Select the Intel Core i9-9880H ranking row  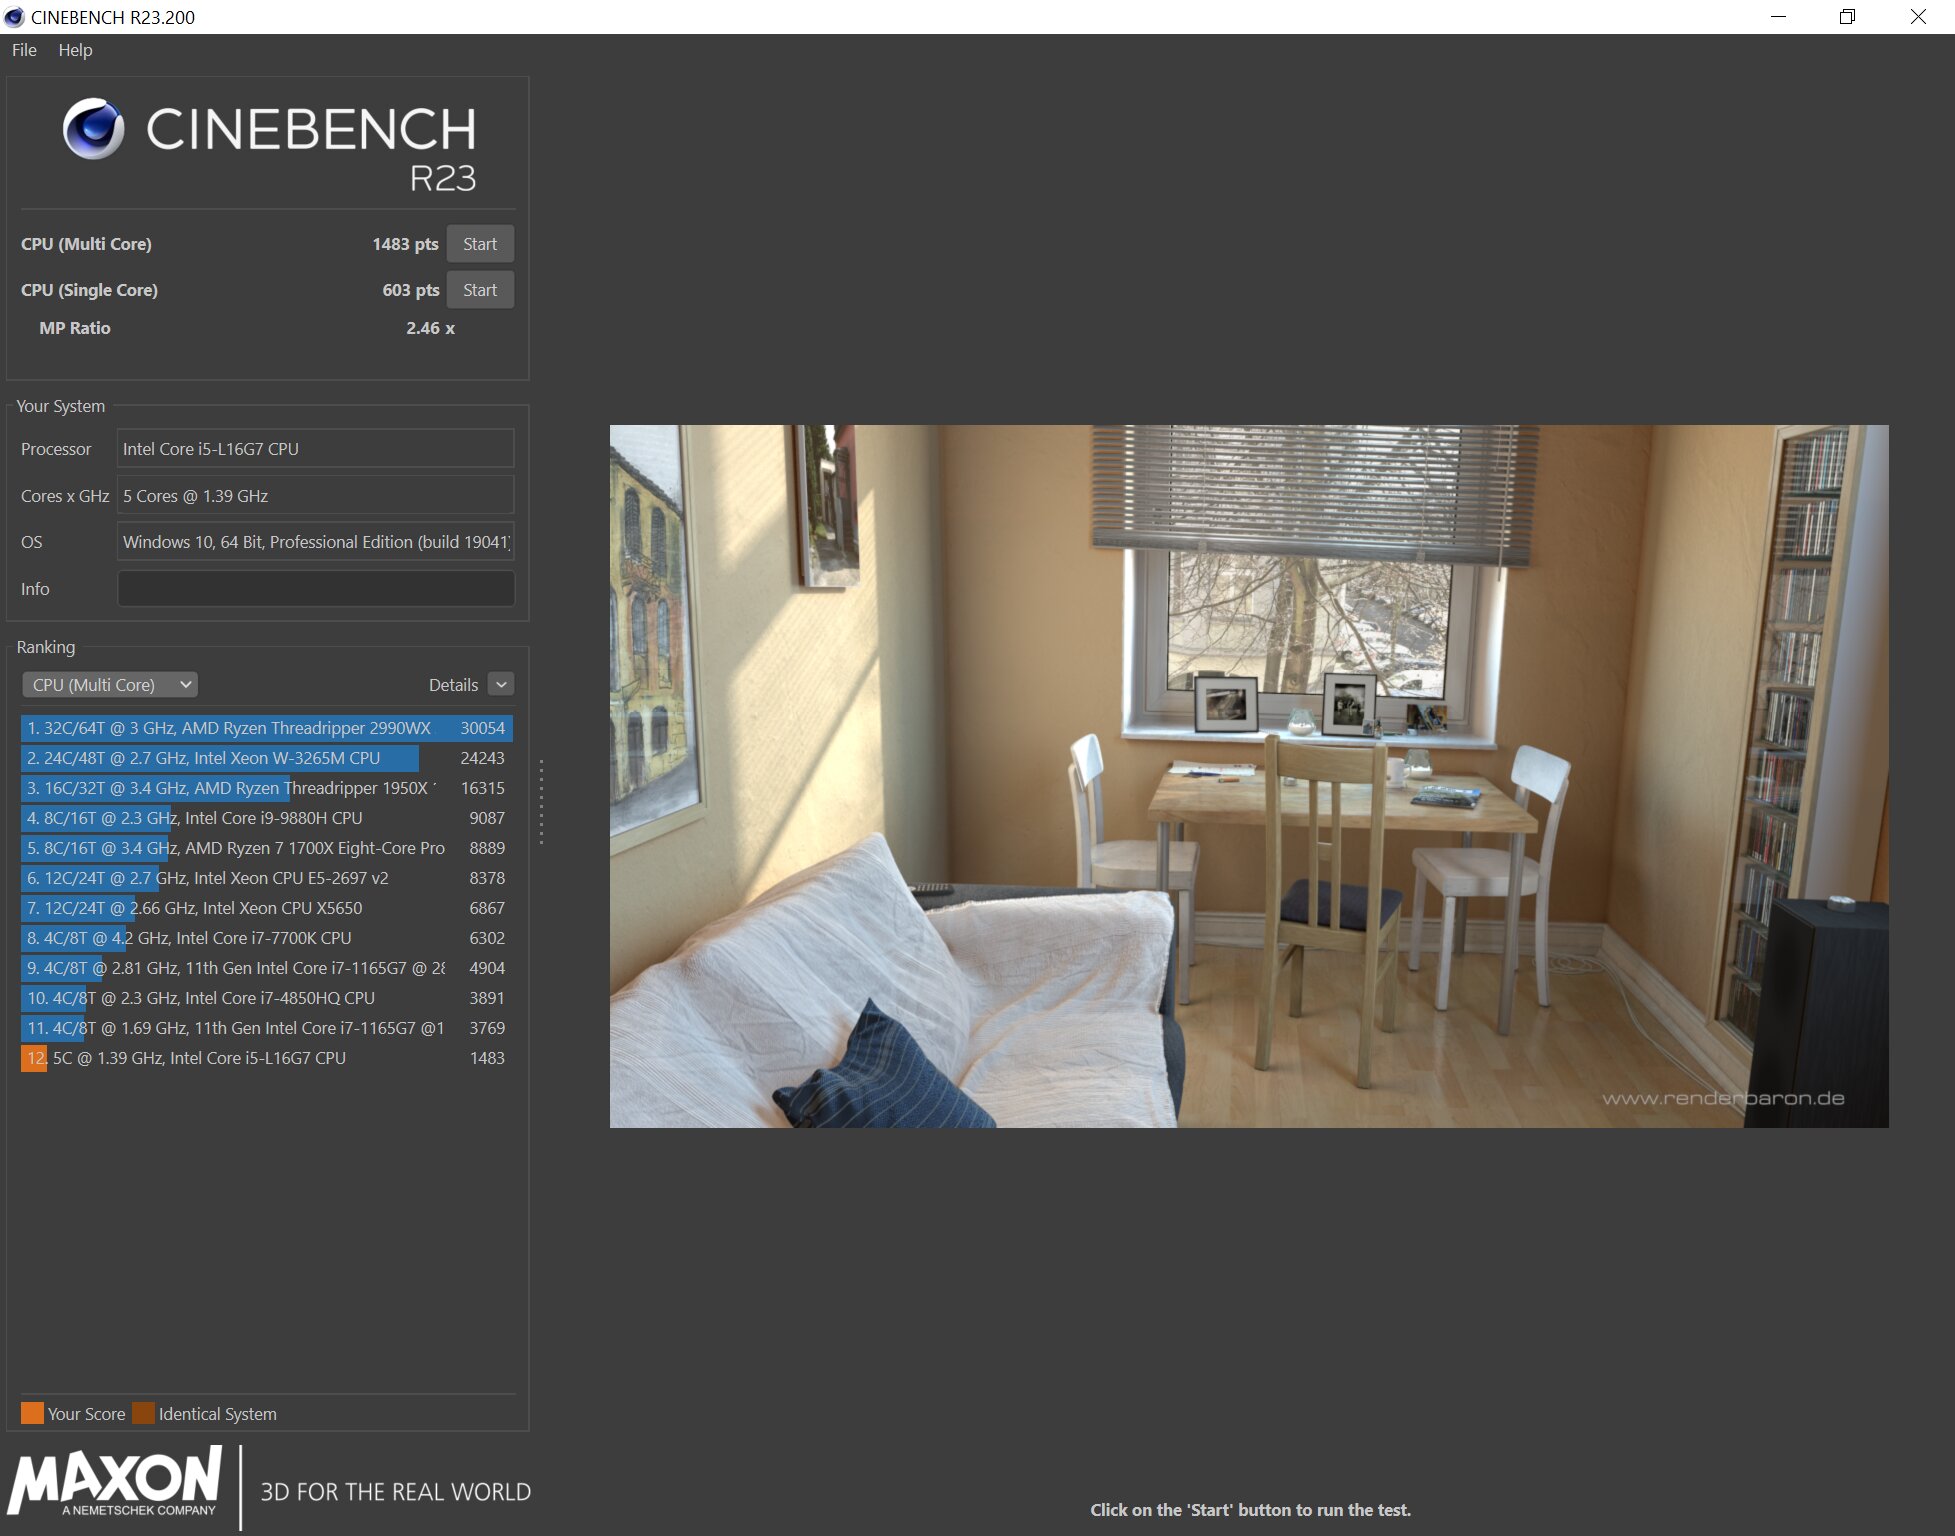click(267, 818)
